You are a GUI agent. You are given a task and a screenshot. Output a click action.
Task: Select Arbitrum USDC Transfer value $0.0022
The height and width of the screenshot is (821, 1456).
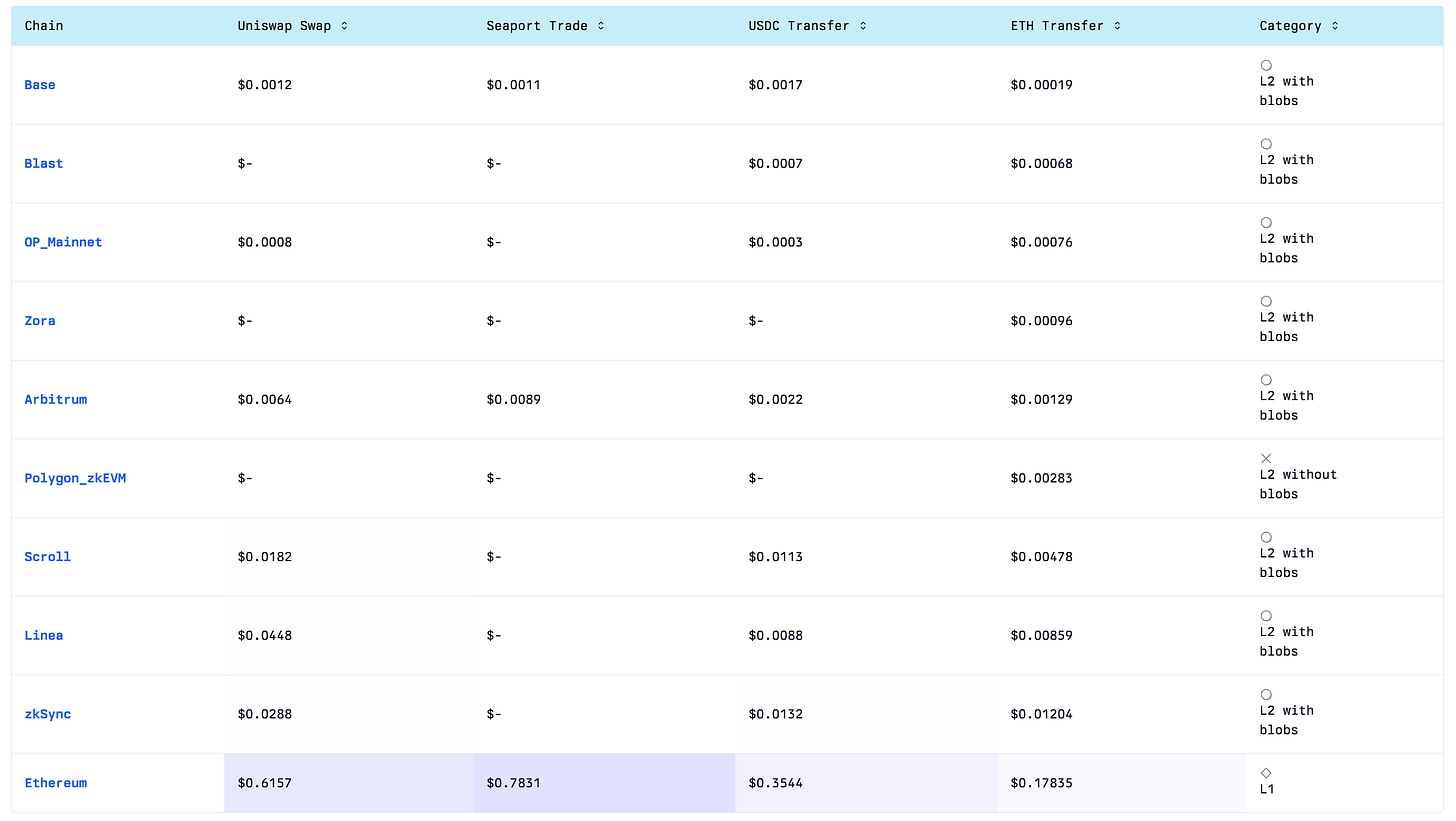pyautogui.click(x=776, y=400)
